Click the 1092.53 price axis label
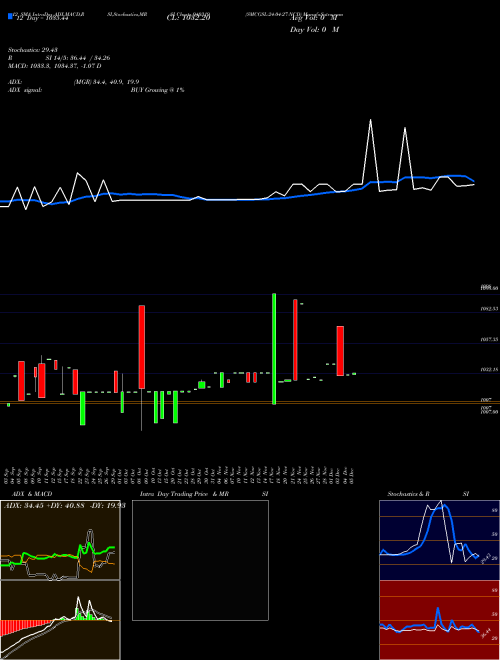 tap(489, 309)
